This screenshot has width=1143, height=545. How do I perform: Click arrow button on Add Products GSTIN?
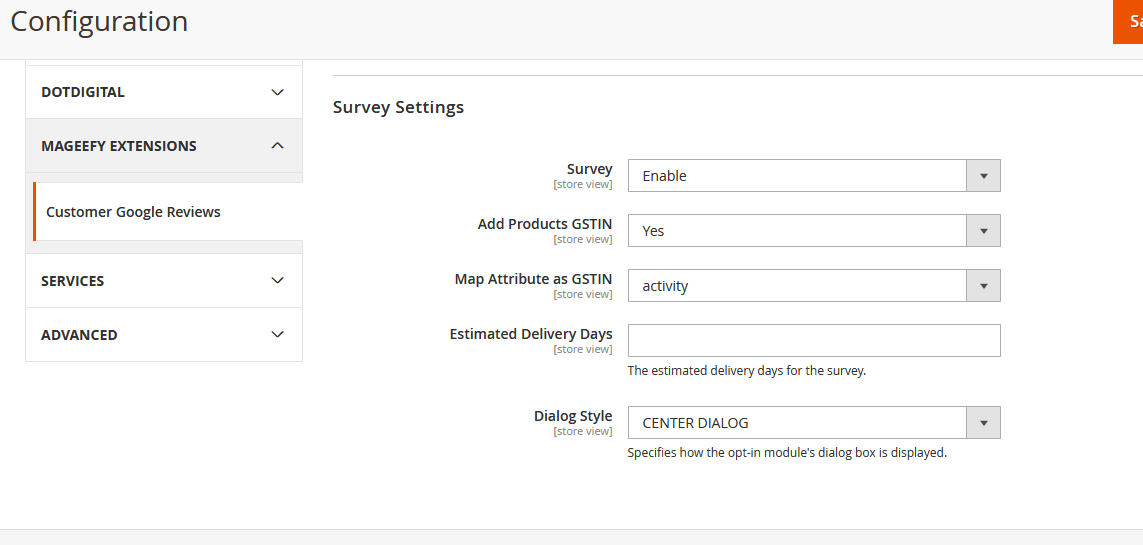pyautogui.click(x=983, y=231)
